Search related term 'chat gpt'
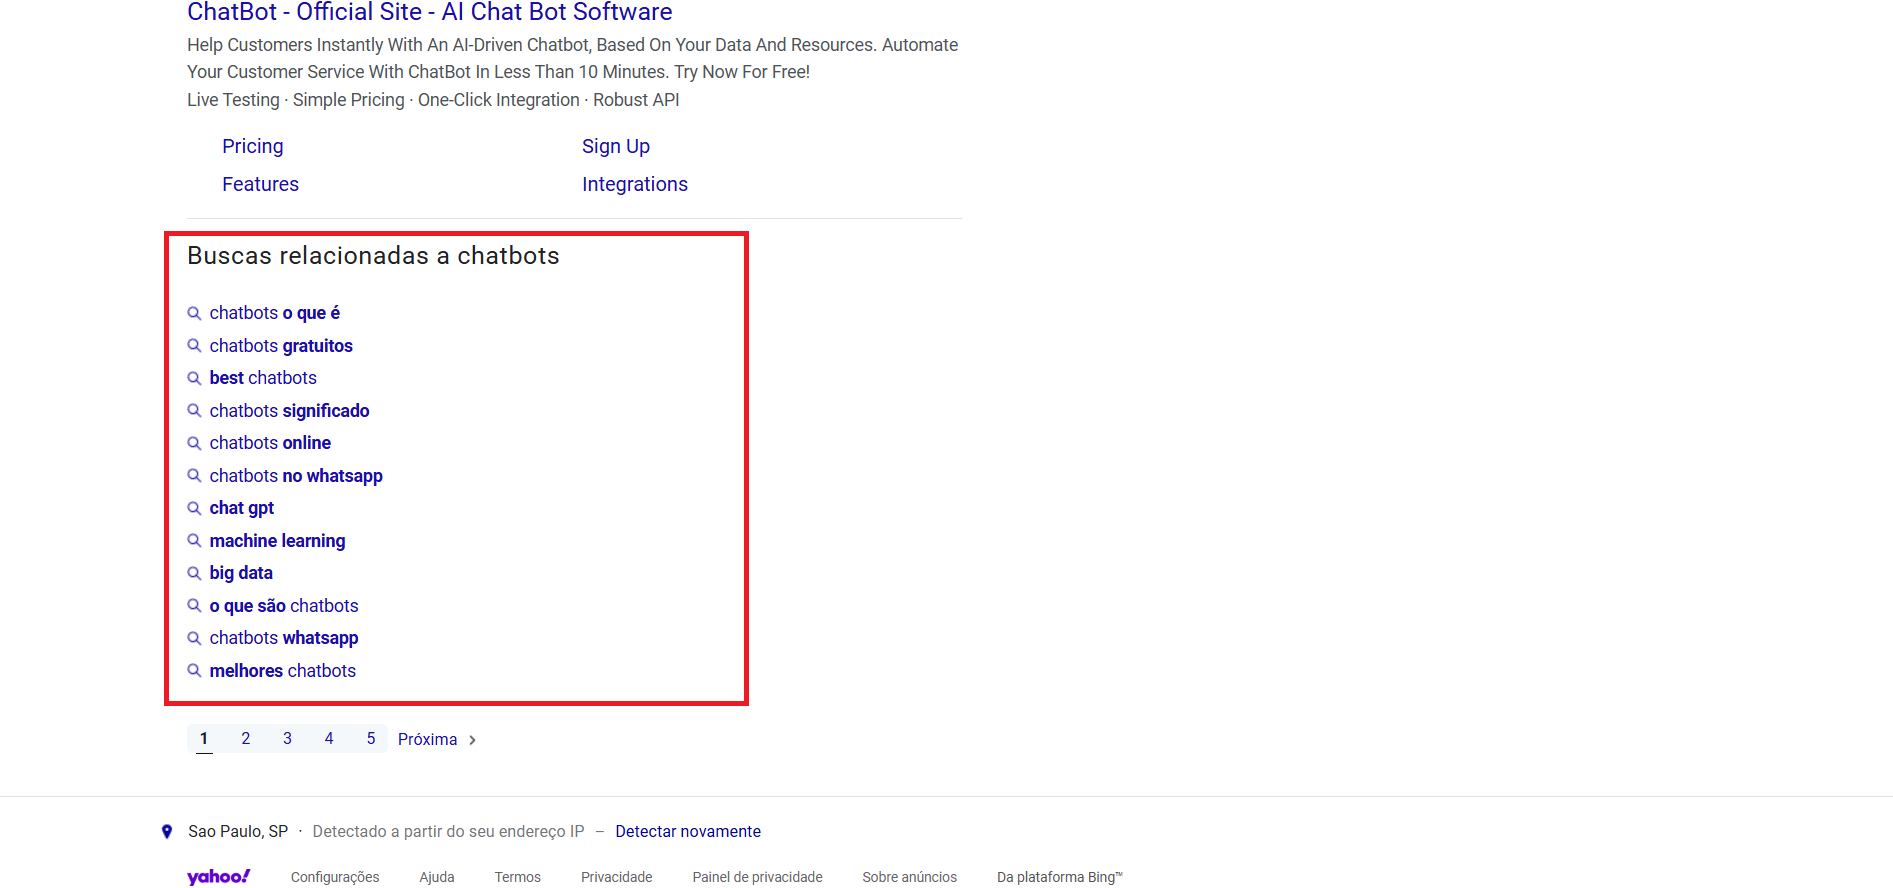 (x=242, y=508)
